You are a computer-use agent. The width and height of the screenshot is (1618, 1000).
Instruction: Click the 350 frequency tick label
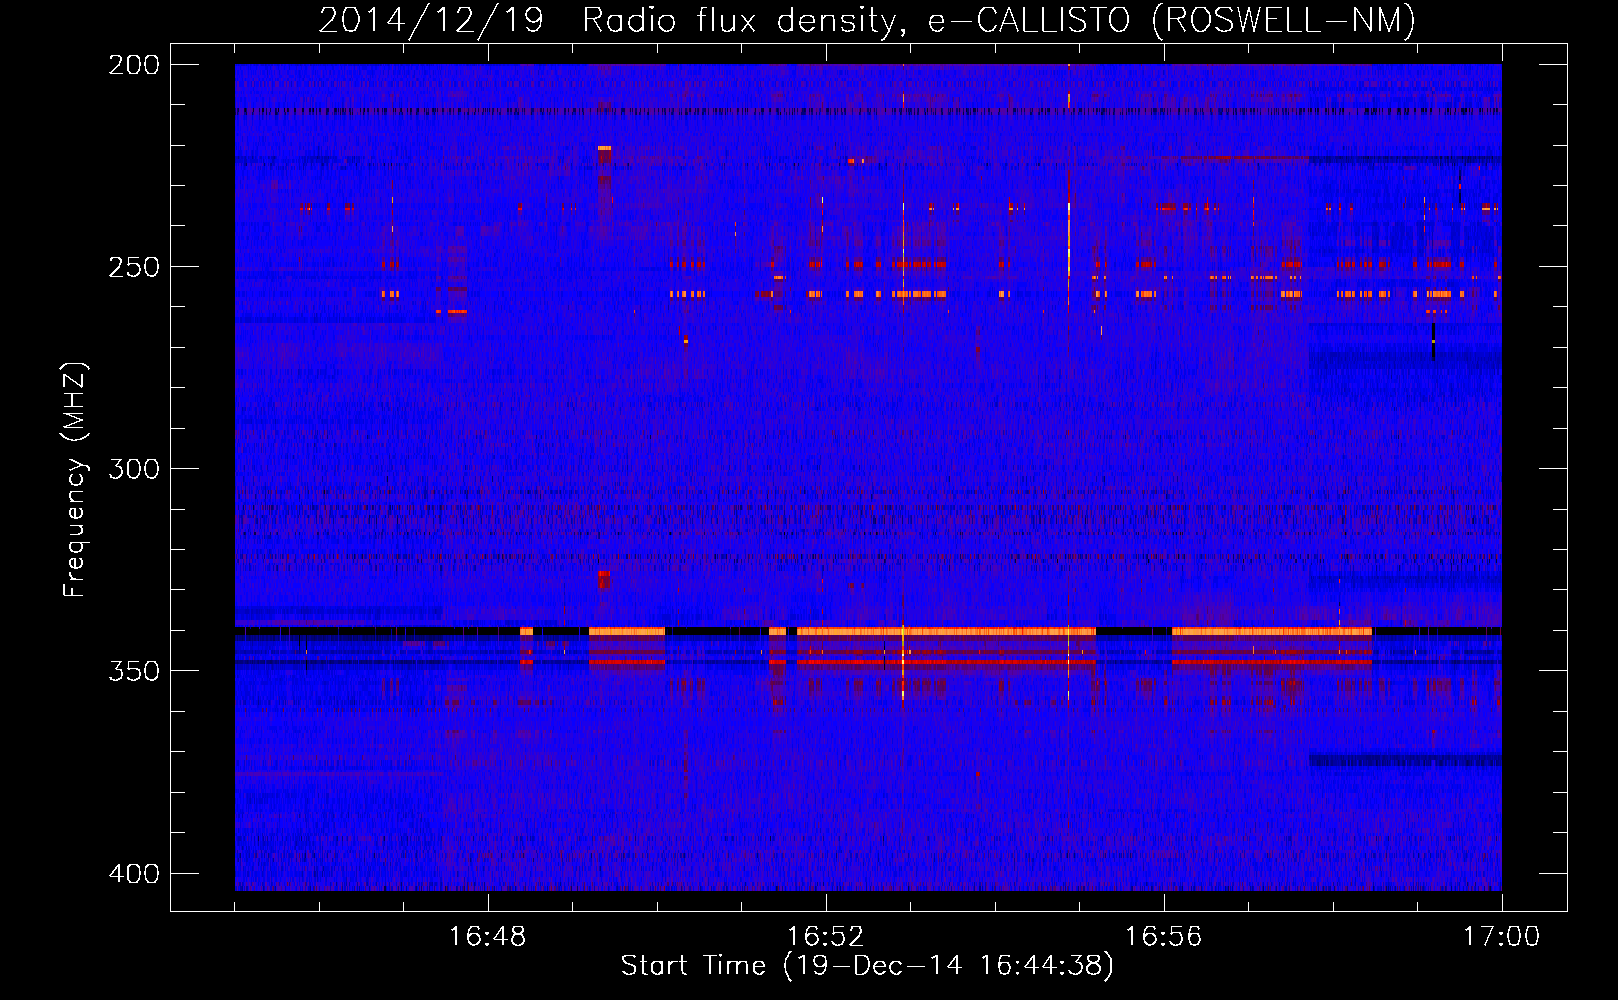pyautogui.click(x=134, y=671)
